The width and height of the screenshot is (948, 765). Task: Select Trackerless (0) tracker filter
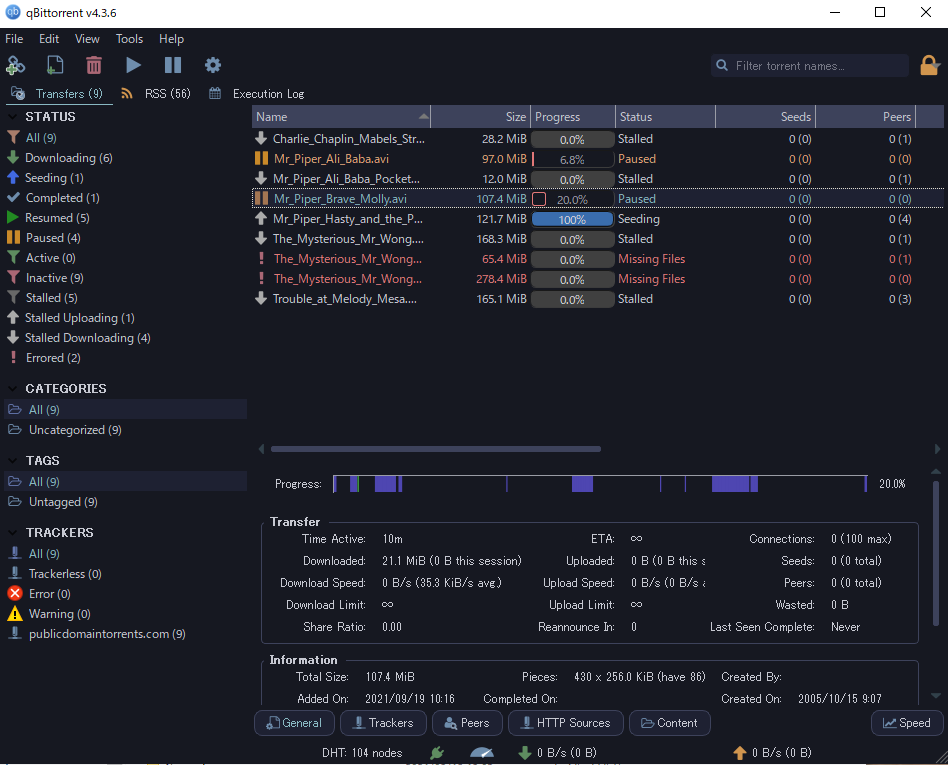tap(54, 574)
